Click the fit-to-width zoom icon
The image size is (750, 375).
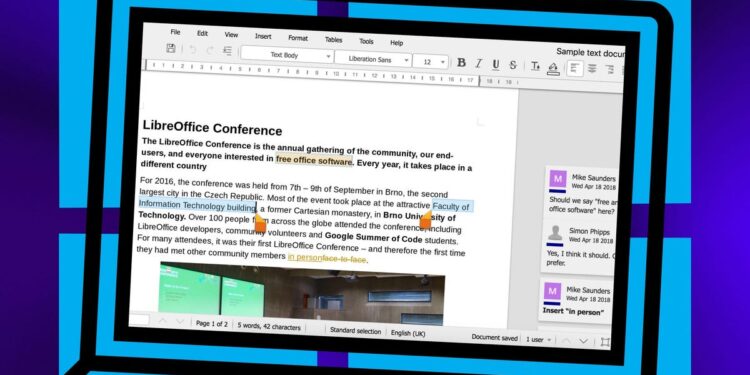coord(605,342)
